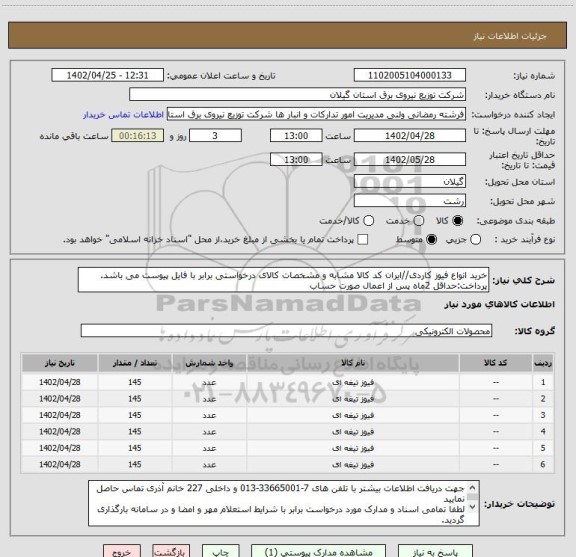Click the بازگشت back button
The width and height of the screenshot is (576, 557).
coord(171,552)
